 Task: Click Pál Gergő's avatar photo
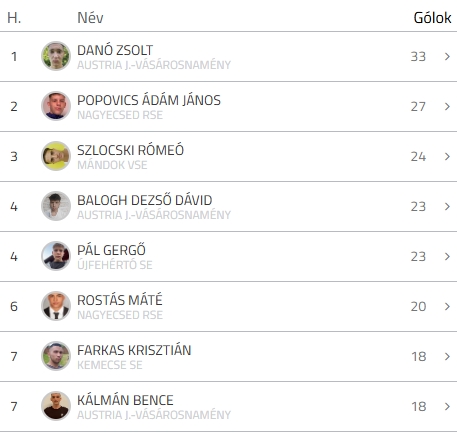tap(56, 256)
